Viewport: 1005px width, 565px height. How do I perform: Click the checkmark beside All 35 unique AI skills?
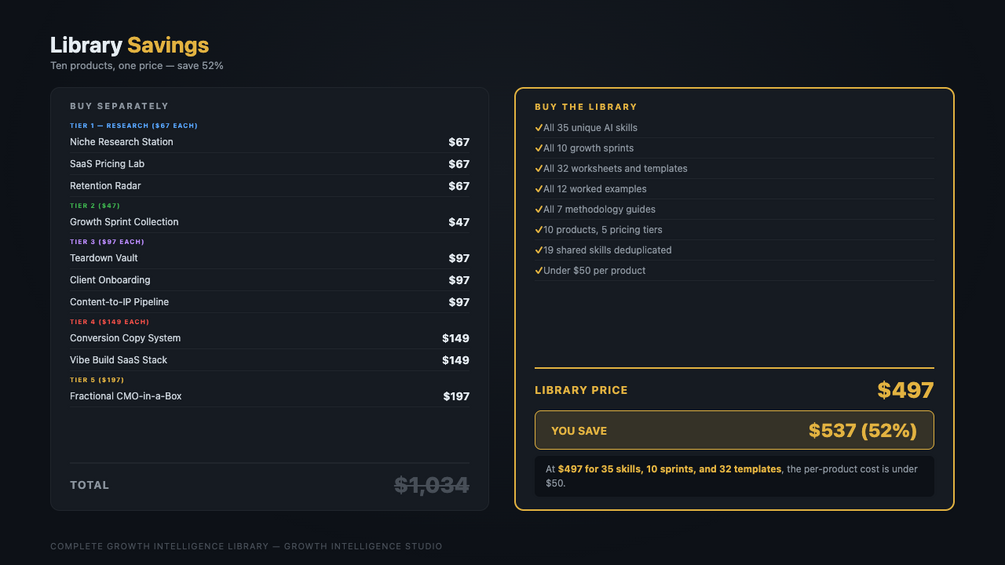tap(538, 127)
